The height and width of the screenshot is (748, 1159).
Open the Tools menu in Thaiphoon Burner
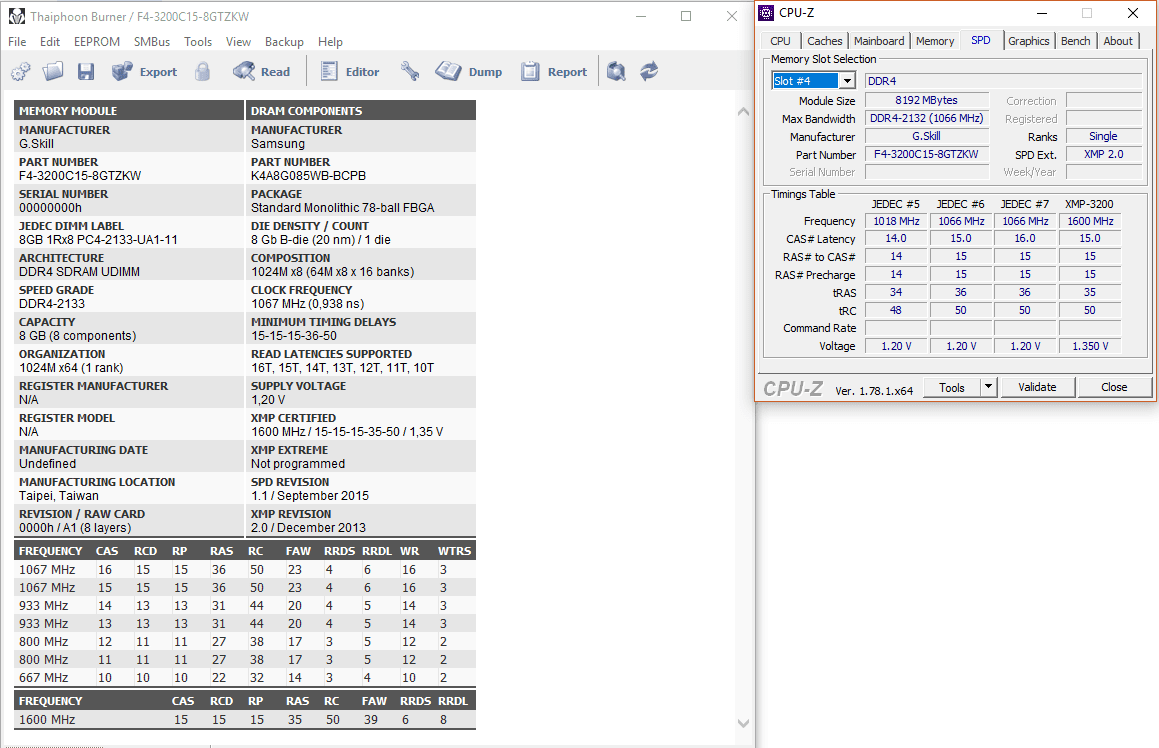tap(198, 42)
